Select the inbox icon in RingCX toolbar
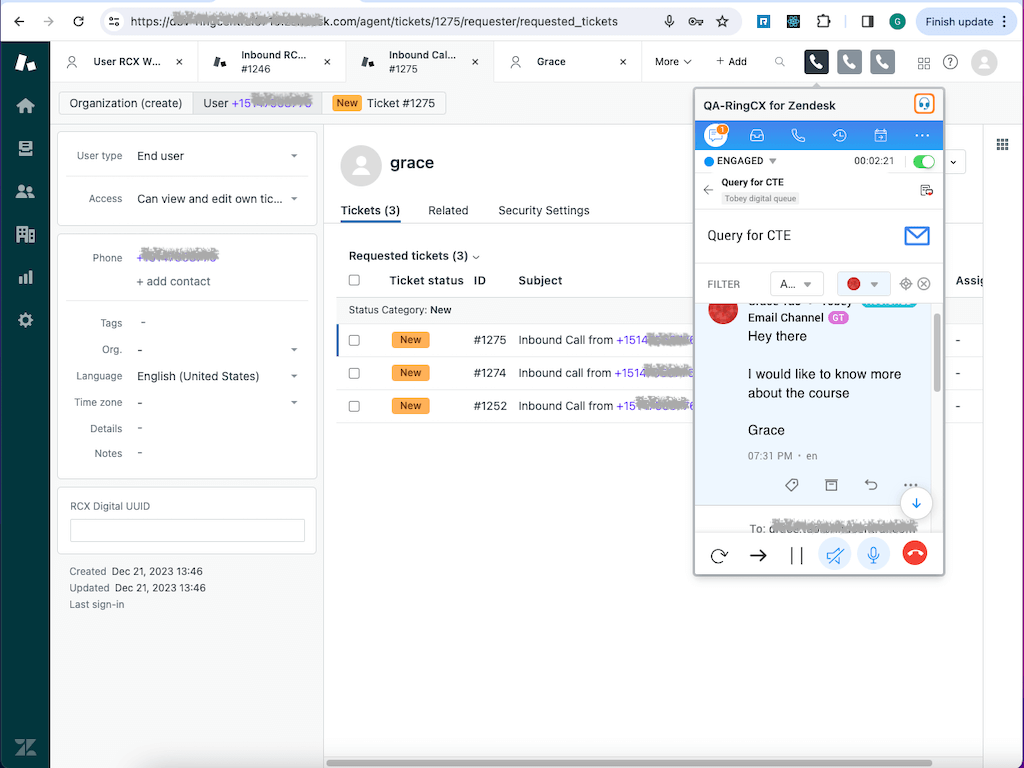Viewport: 1024px width, 768px height. 757,134
